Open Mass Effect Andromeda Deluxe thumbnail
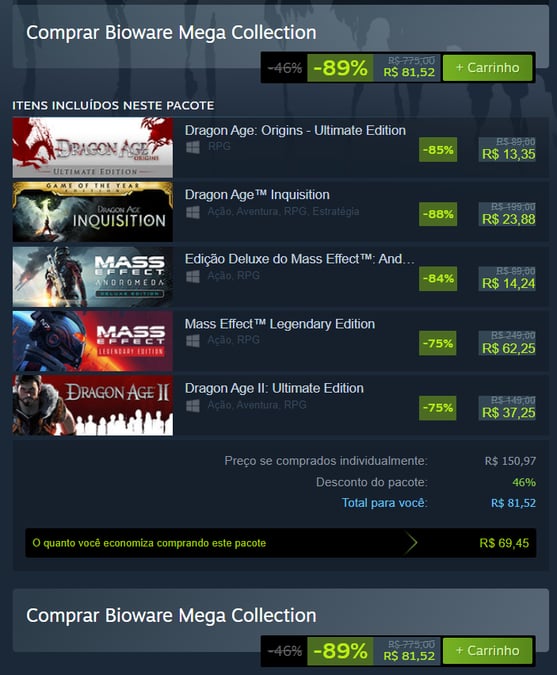Image resolution: width=557 pixels, height=675 pixels. pyautogui.click(x=93, y=276)
